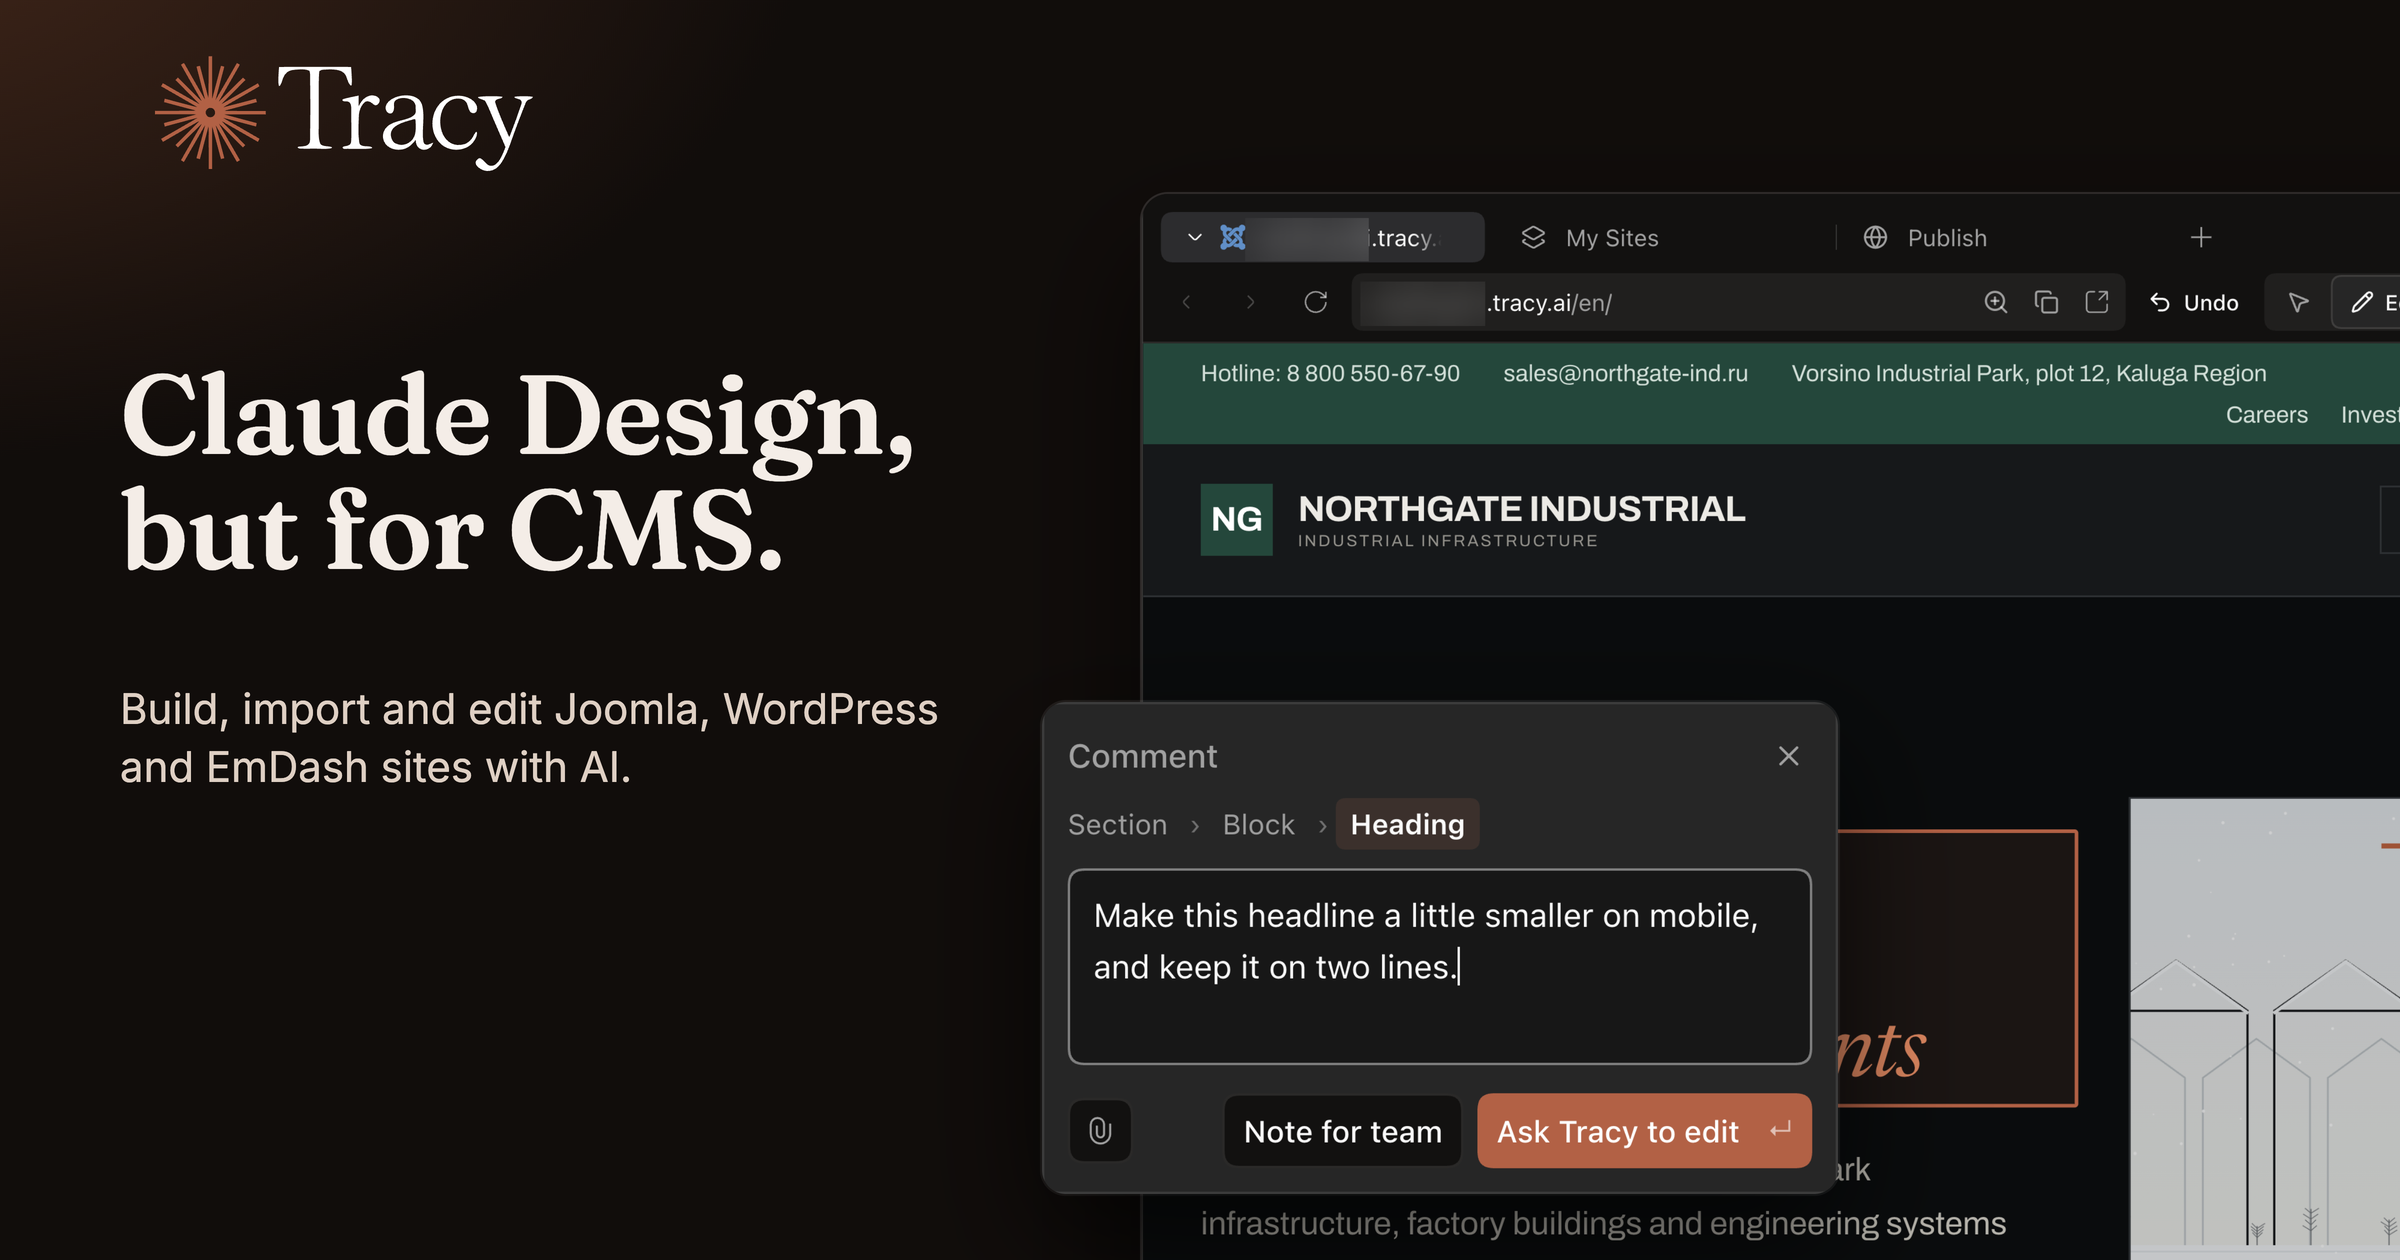Select Block in the breadcrumb
The width and height of the screenshot is (2400, 1260).
1258,825
